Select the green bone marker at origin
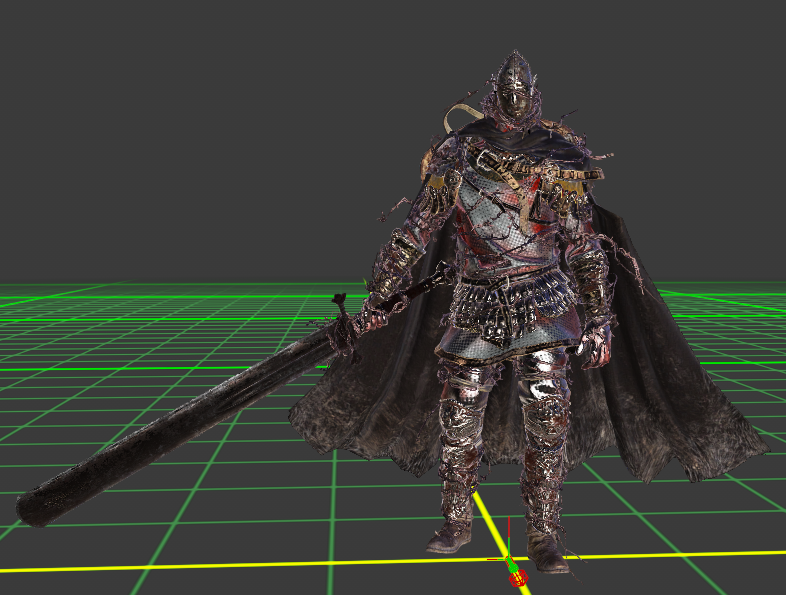786x595 pixels. (x=512, y=564)
